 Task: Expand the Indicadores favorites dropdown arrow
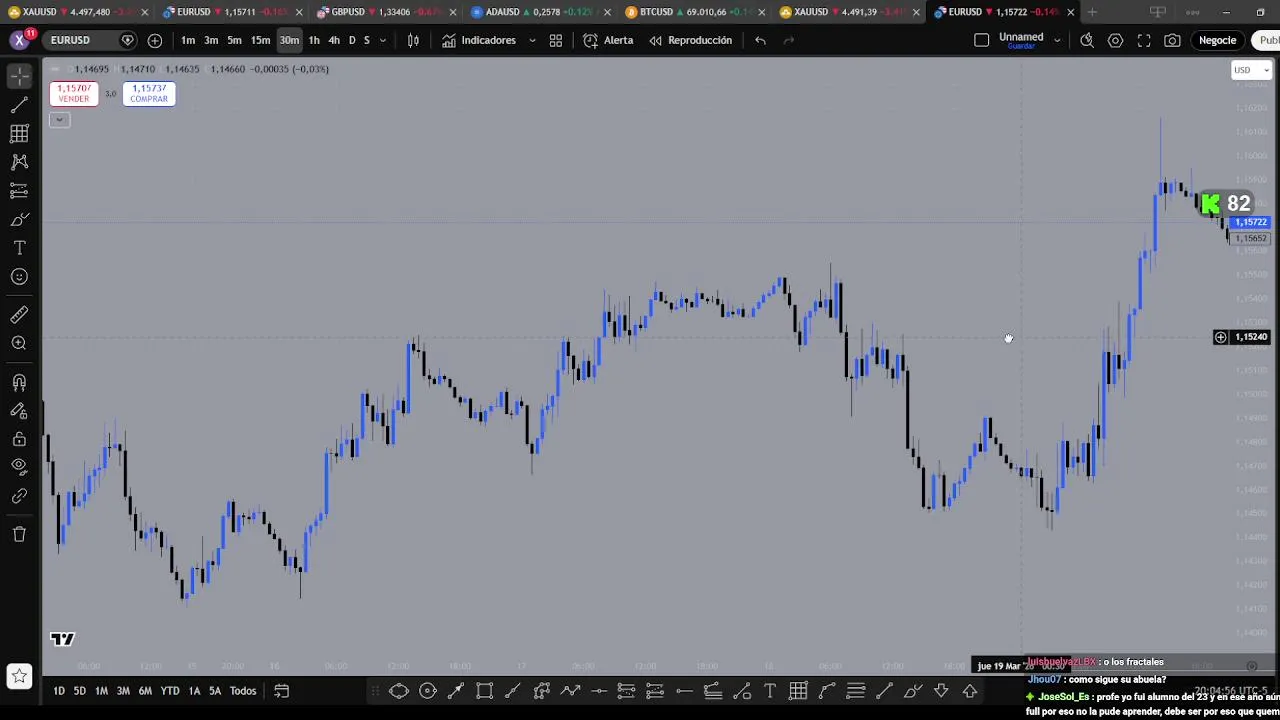click(x=531, y=40)
